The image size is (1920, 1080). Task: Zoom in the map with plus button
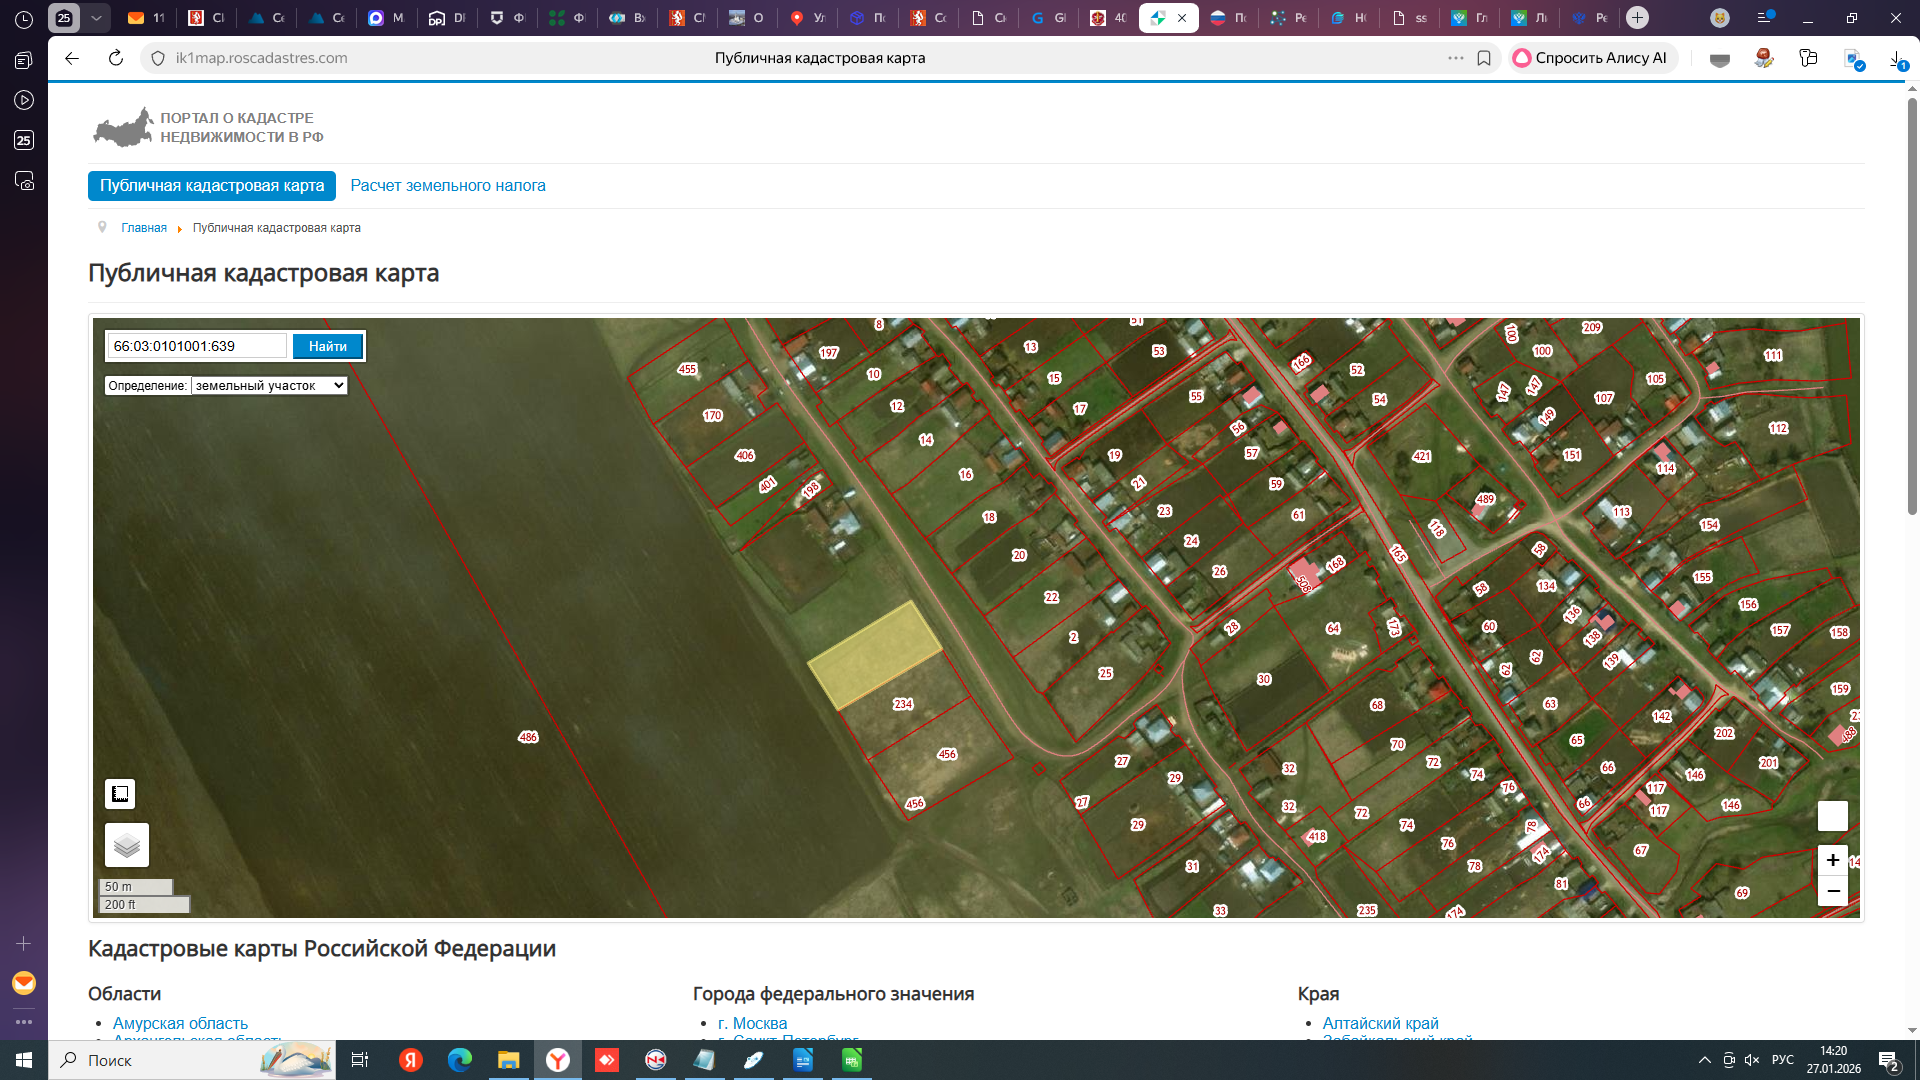click(1832, 860)
